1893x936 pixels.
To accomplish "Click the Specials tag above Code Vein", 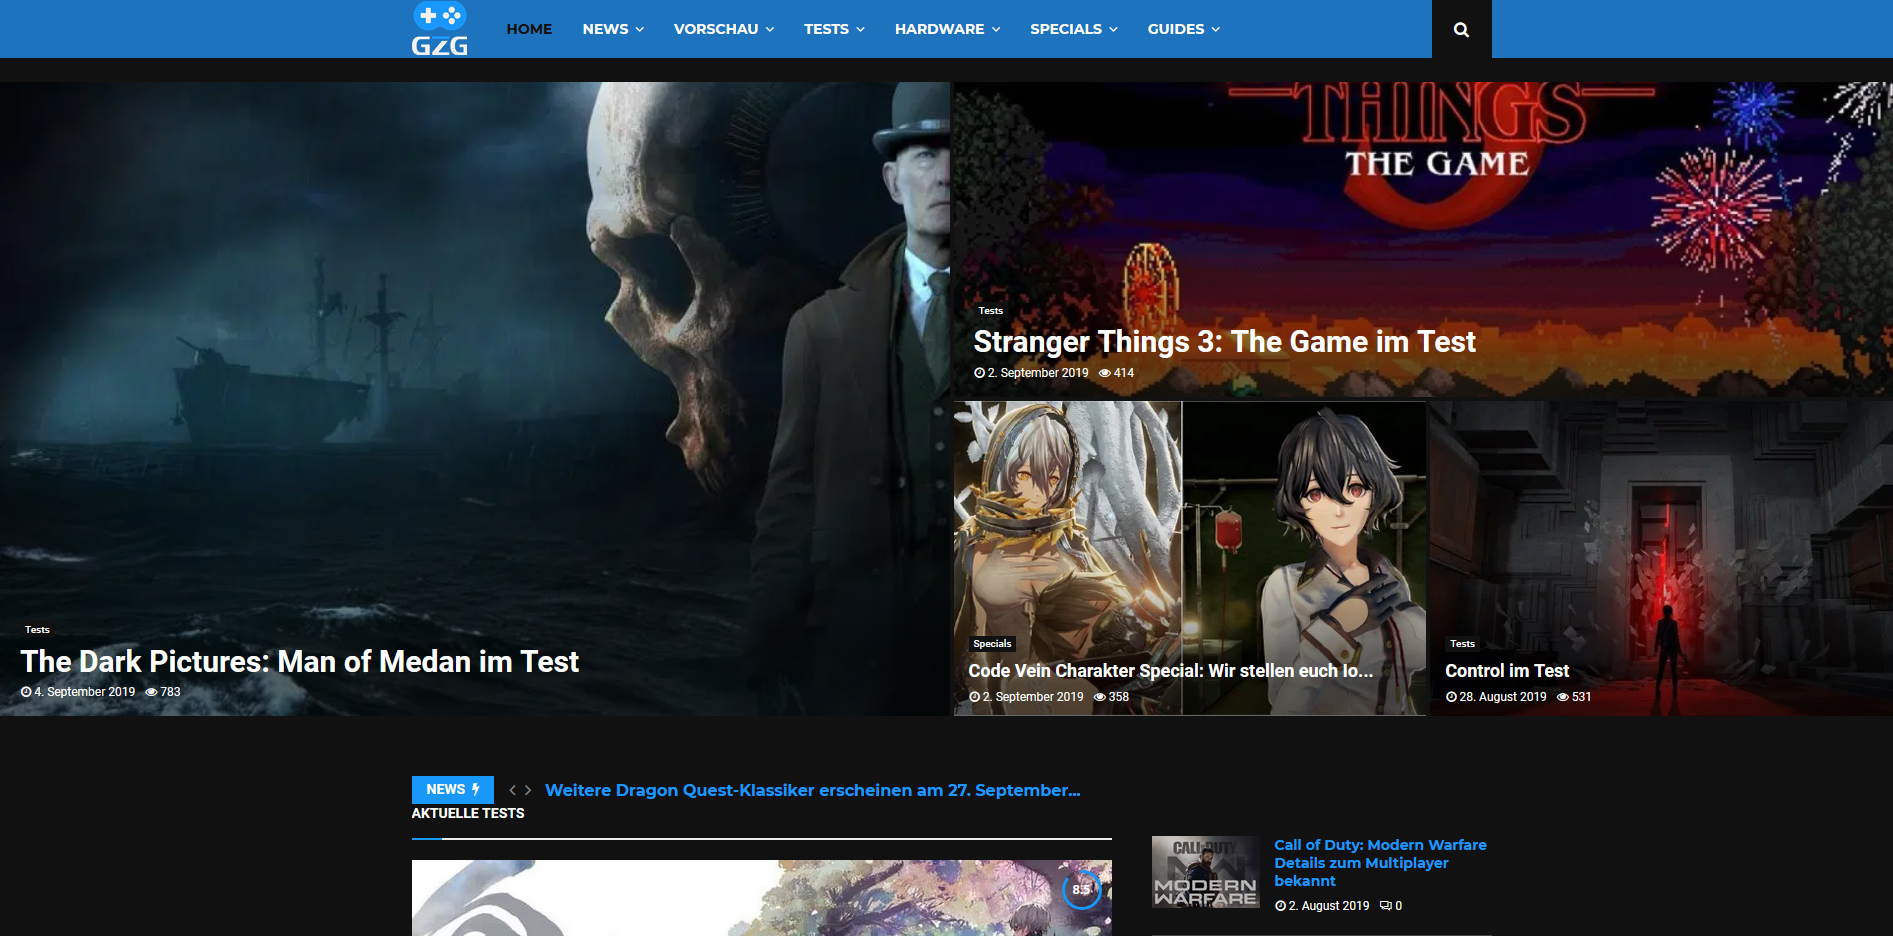I will click(992, 644).
